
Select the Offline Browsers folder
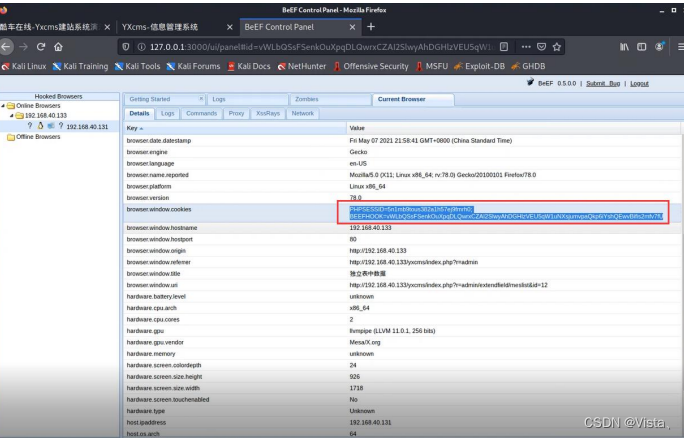click(x=38, y=137)
